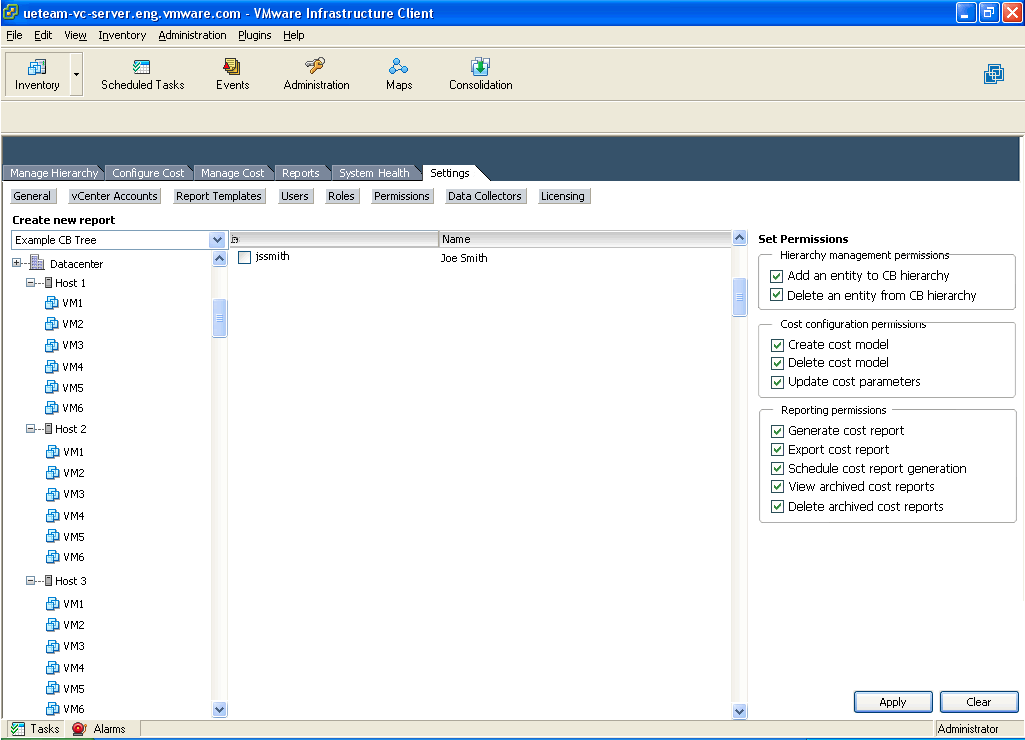
Task: Open the Administration menu
Action: click(x=192, y=35)
